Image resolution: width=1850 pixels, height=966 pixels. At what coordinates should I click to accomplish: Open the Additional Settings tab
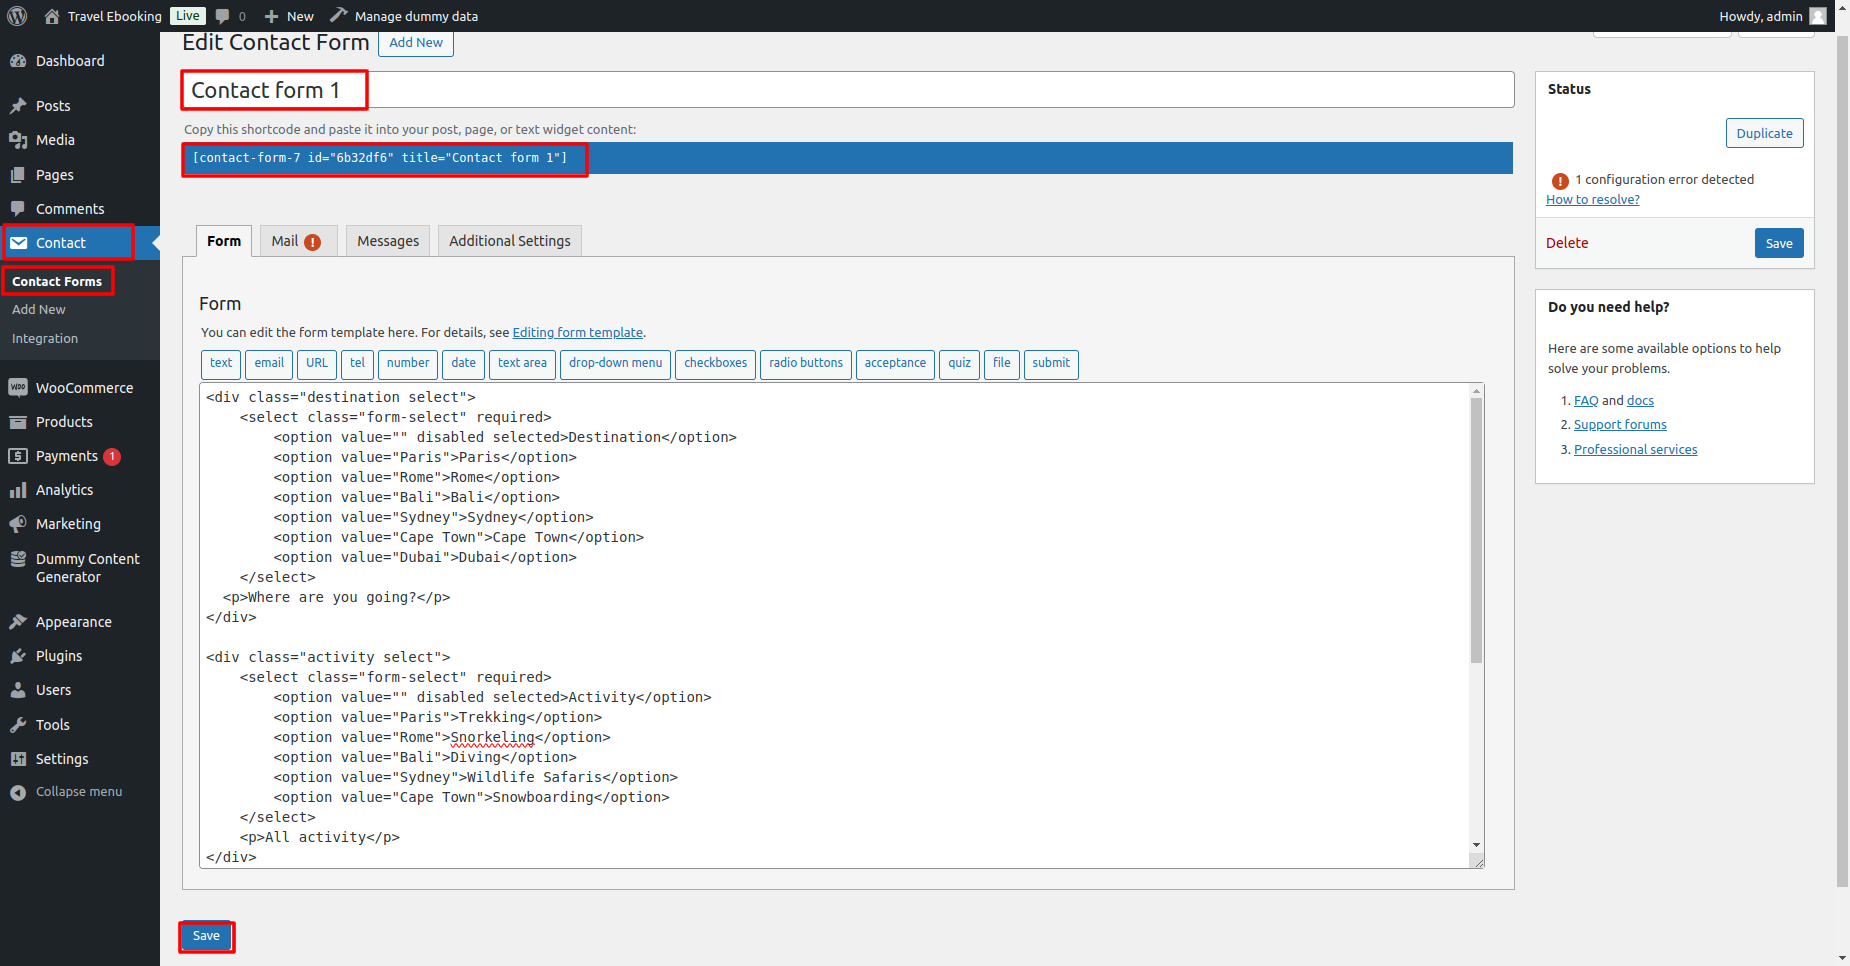(x=509, y=241)
